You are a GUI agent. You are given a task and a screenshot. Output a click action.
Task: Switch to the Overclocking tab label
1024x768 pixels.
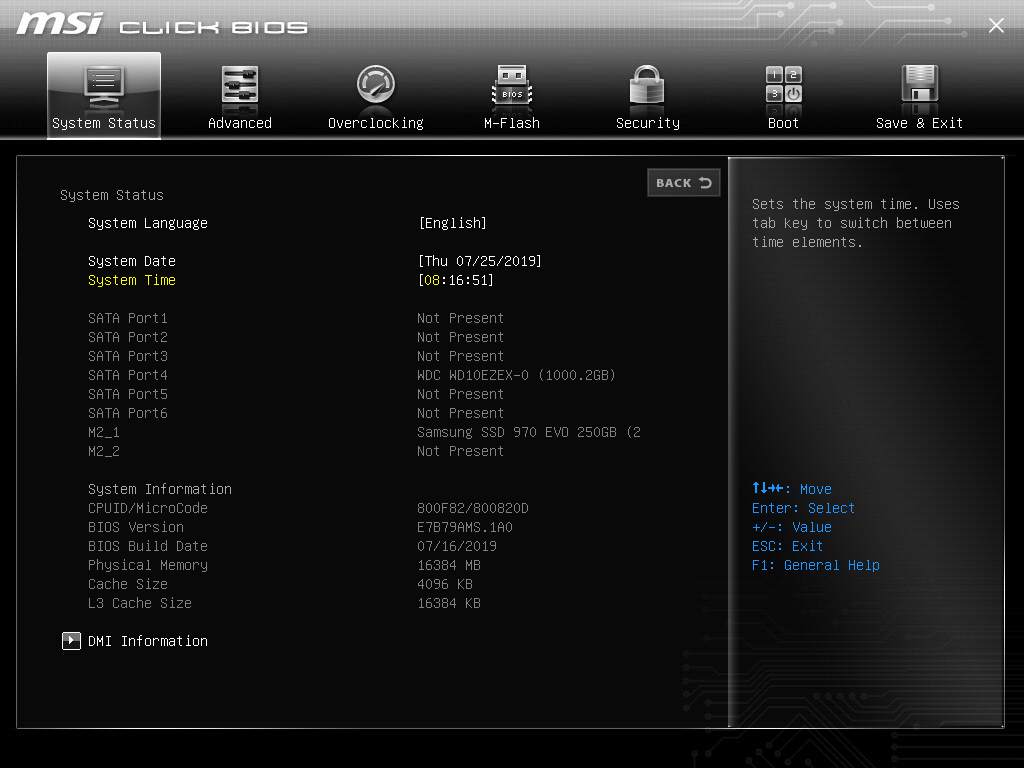click(376, 123)
